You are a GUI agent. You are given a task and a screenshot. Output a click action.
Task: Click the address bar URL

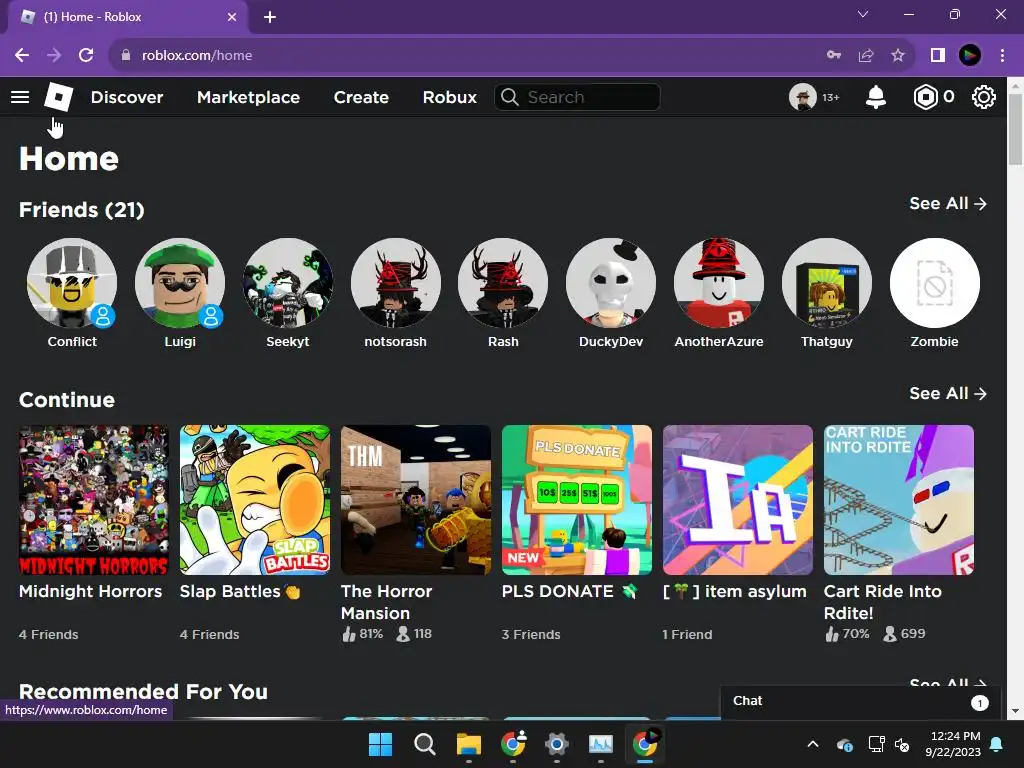pos(197,56)
